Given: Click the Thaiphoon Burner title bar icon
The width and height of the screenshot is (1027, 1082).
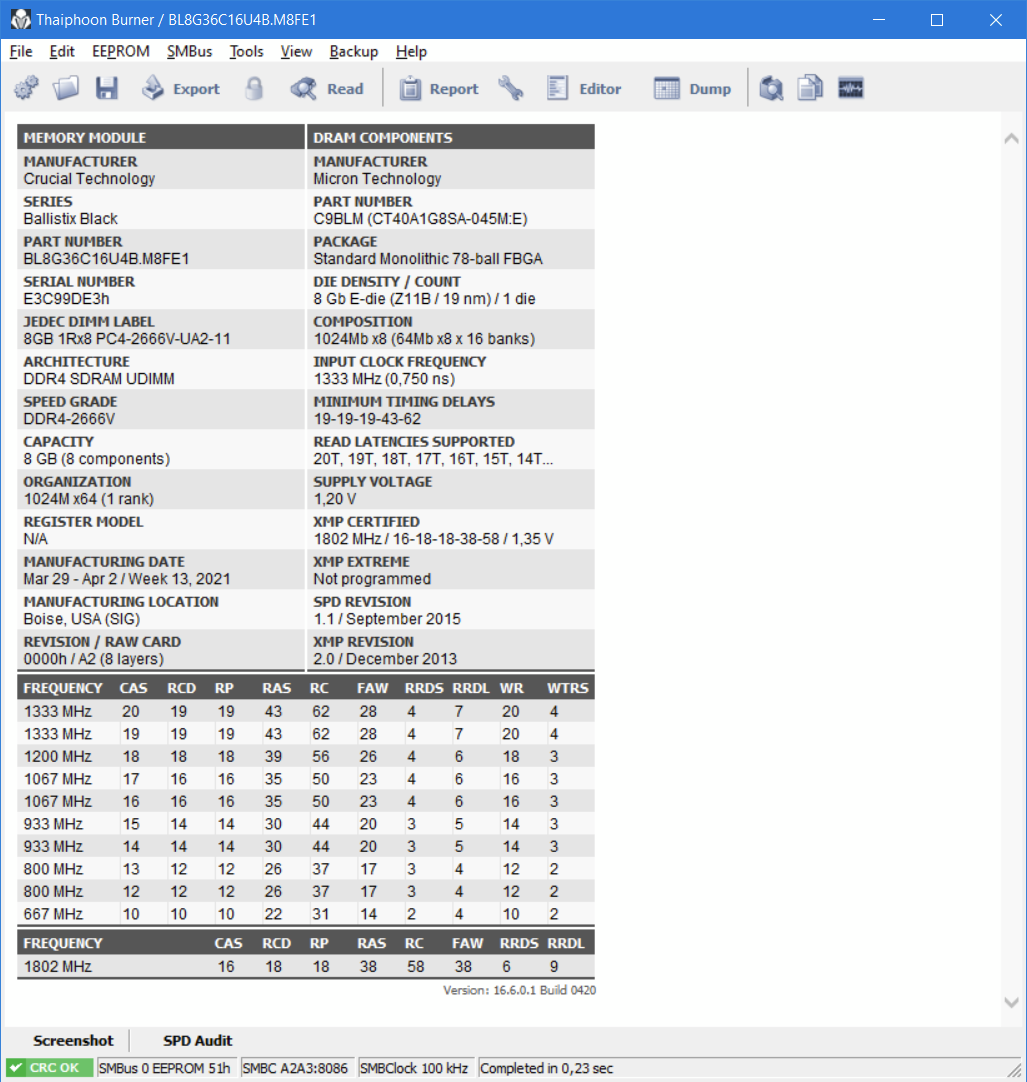Looking at the screenshot, I should click(21, 19).
